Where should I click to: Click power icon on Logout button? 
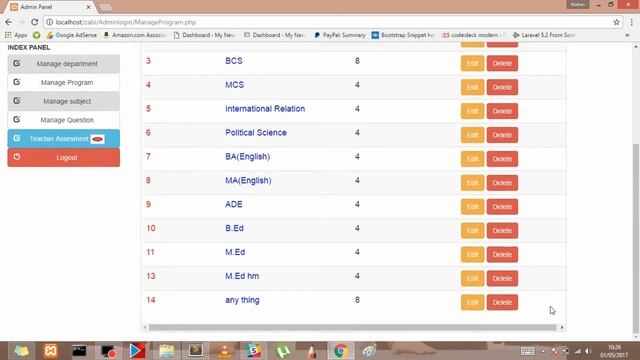(17, 157)
